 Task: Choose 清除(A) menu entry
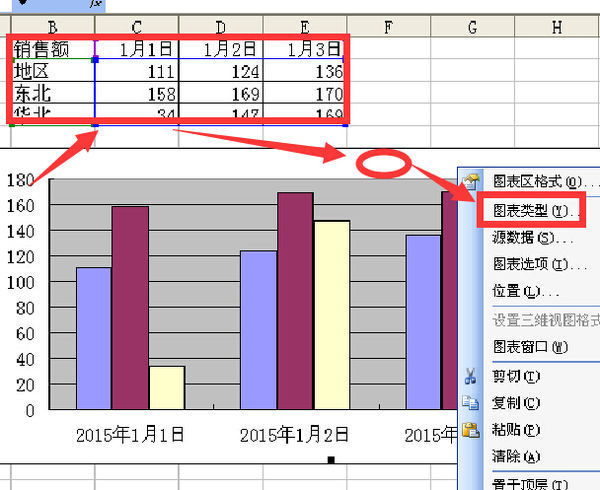tap(516, 456)
